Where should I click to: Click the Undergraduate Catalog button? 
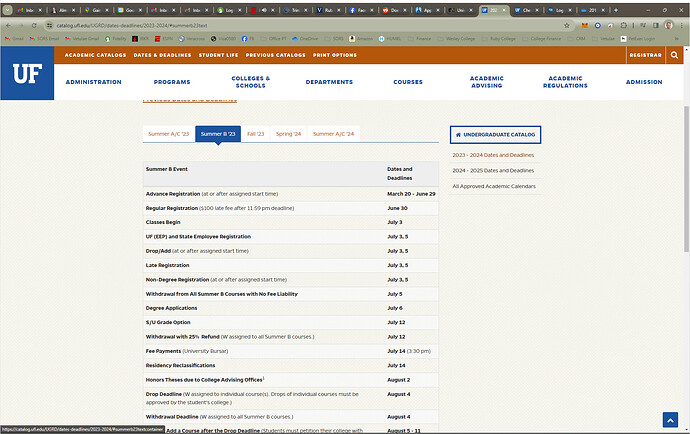coord(495,135)
